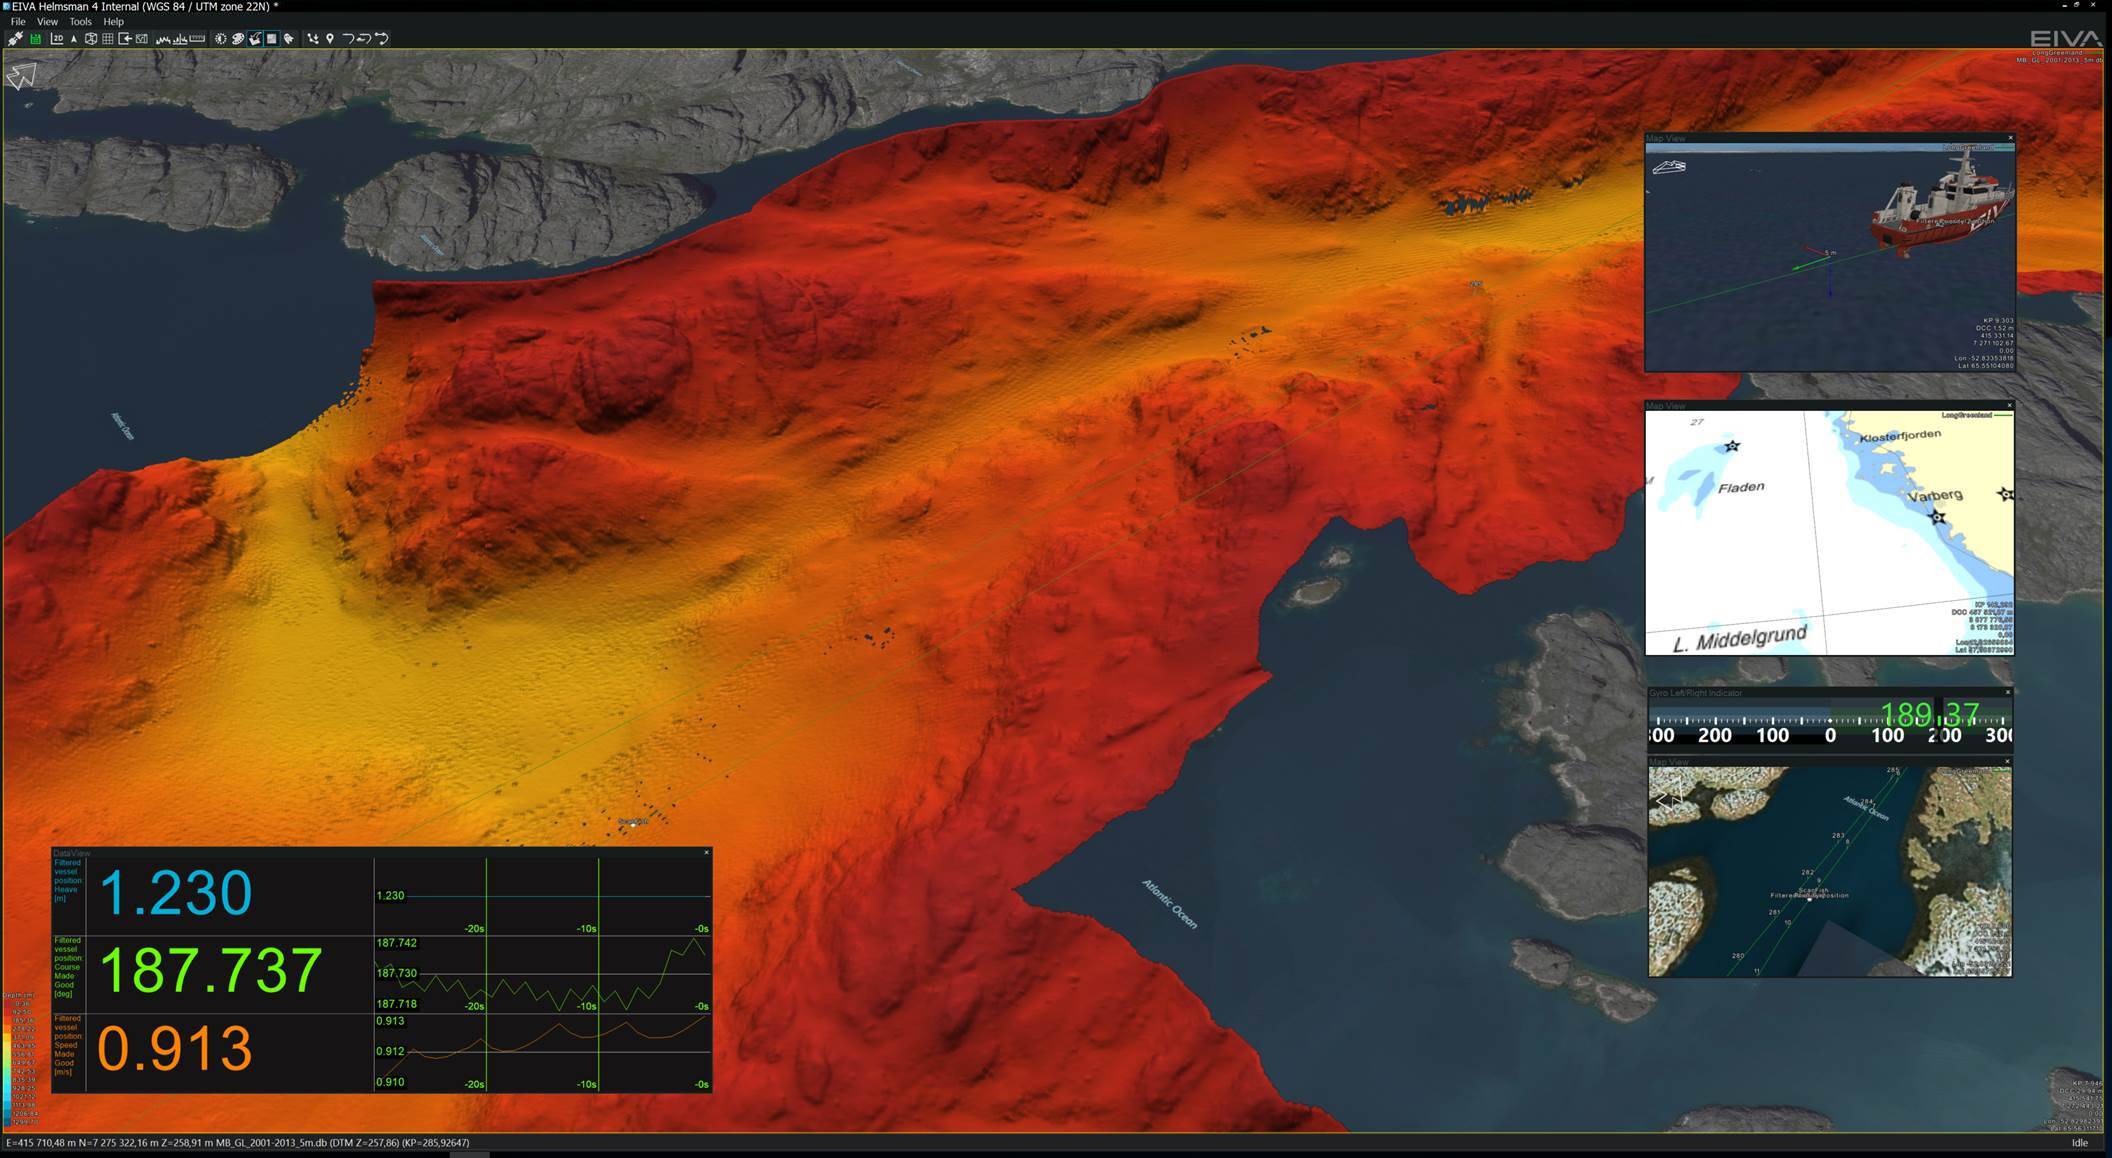
Task: Click the runline reverse arrow icon
Action: [364, 39]
